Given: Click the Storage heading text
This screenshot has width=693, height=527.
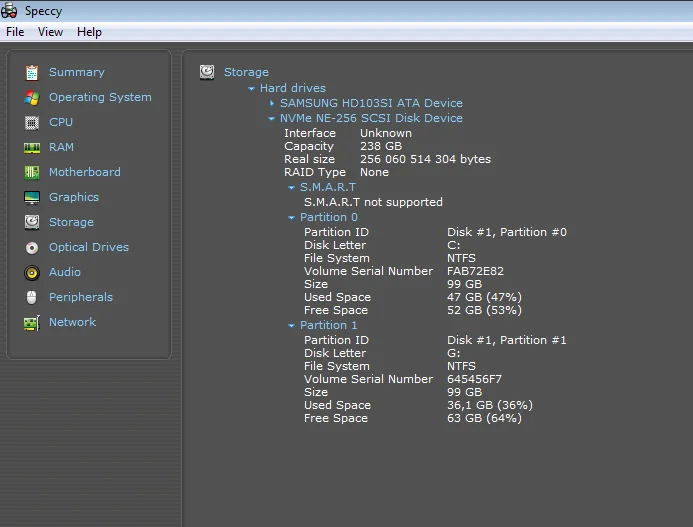Looking at the screenshot, I should [246, 72].
